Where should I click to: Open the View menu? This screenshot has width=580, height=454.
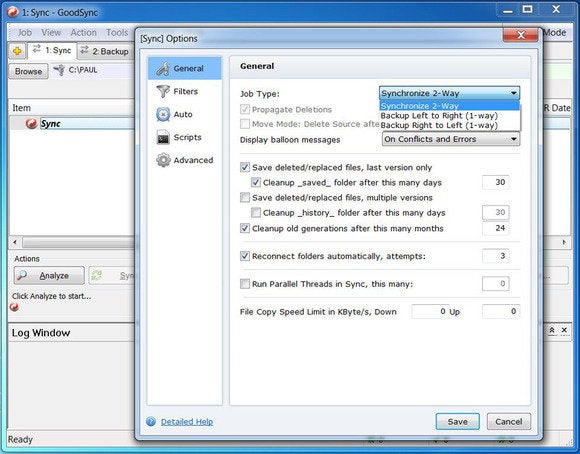[51, 33]
